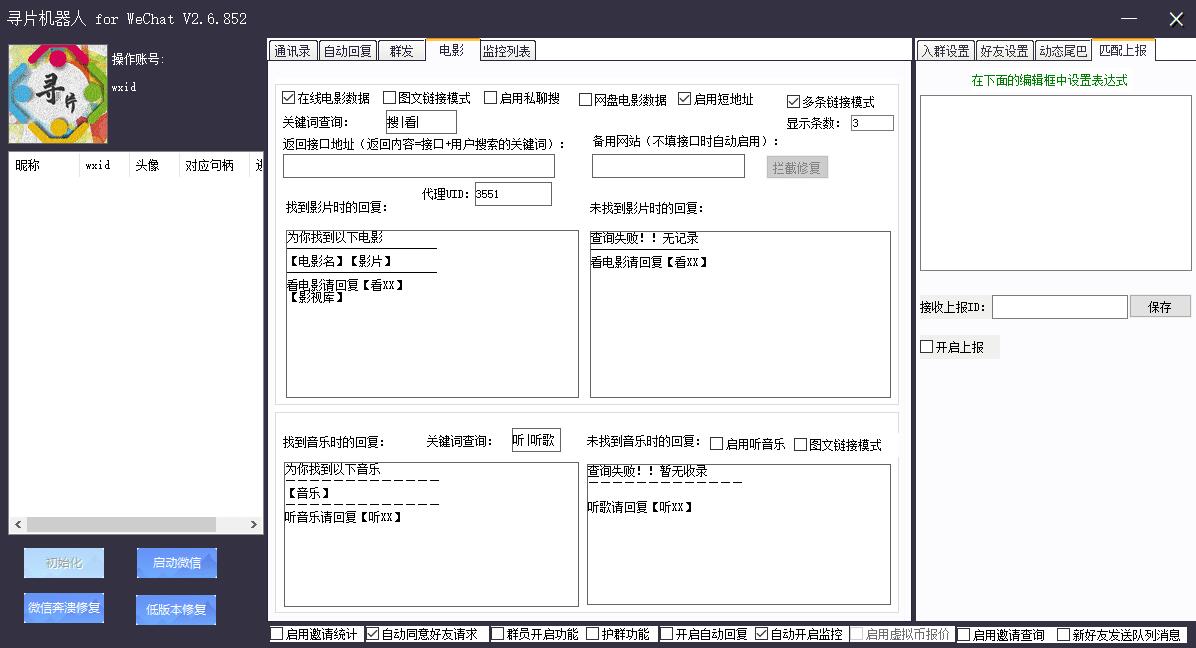
Task: Click the 找到音乐时的回复 text area
Action: [431, 534]
